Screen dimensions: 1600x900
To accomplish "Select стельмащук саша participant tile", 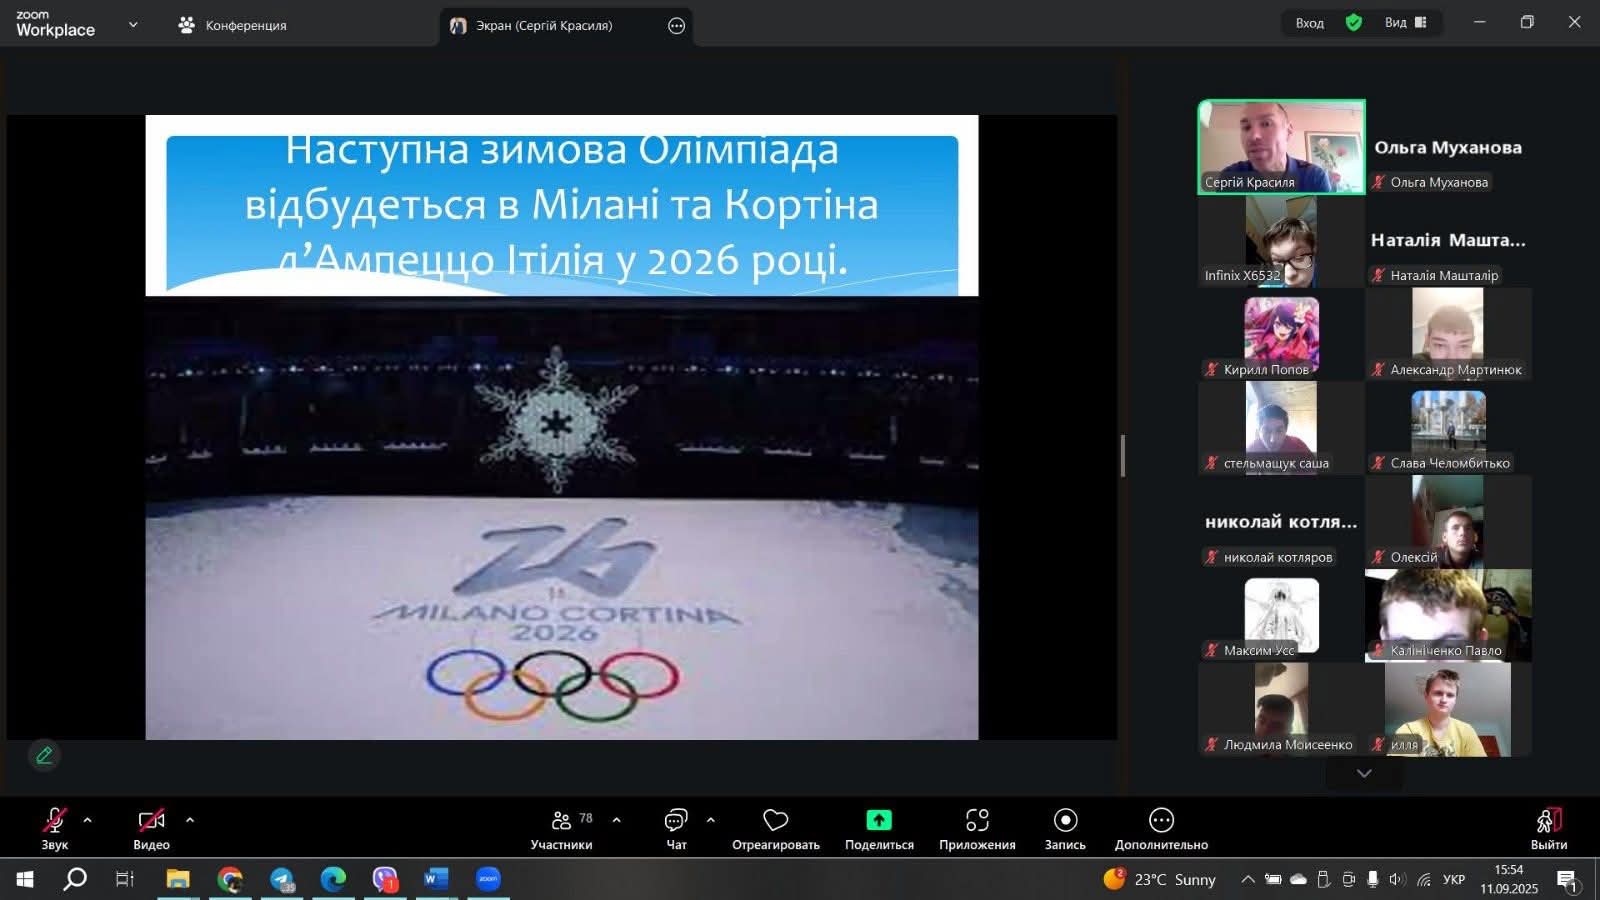I will click(x=1281, y=428).
